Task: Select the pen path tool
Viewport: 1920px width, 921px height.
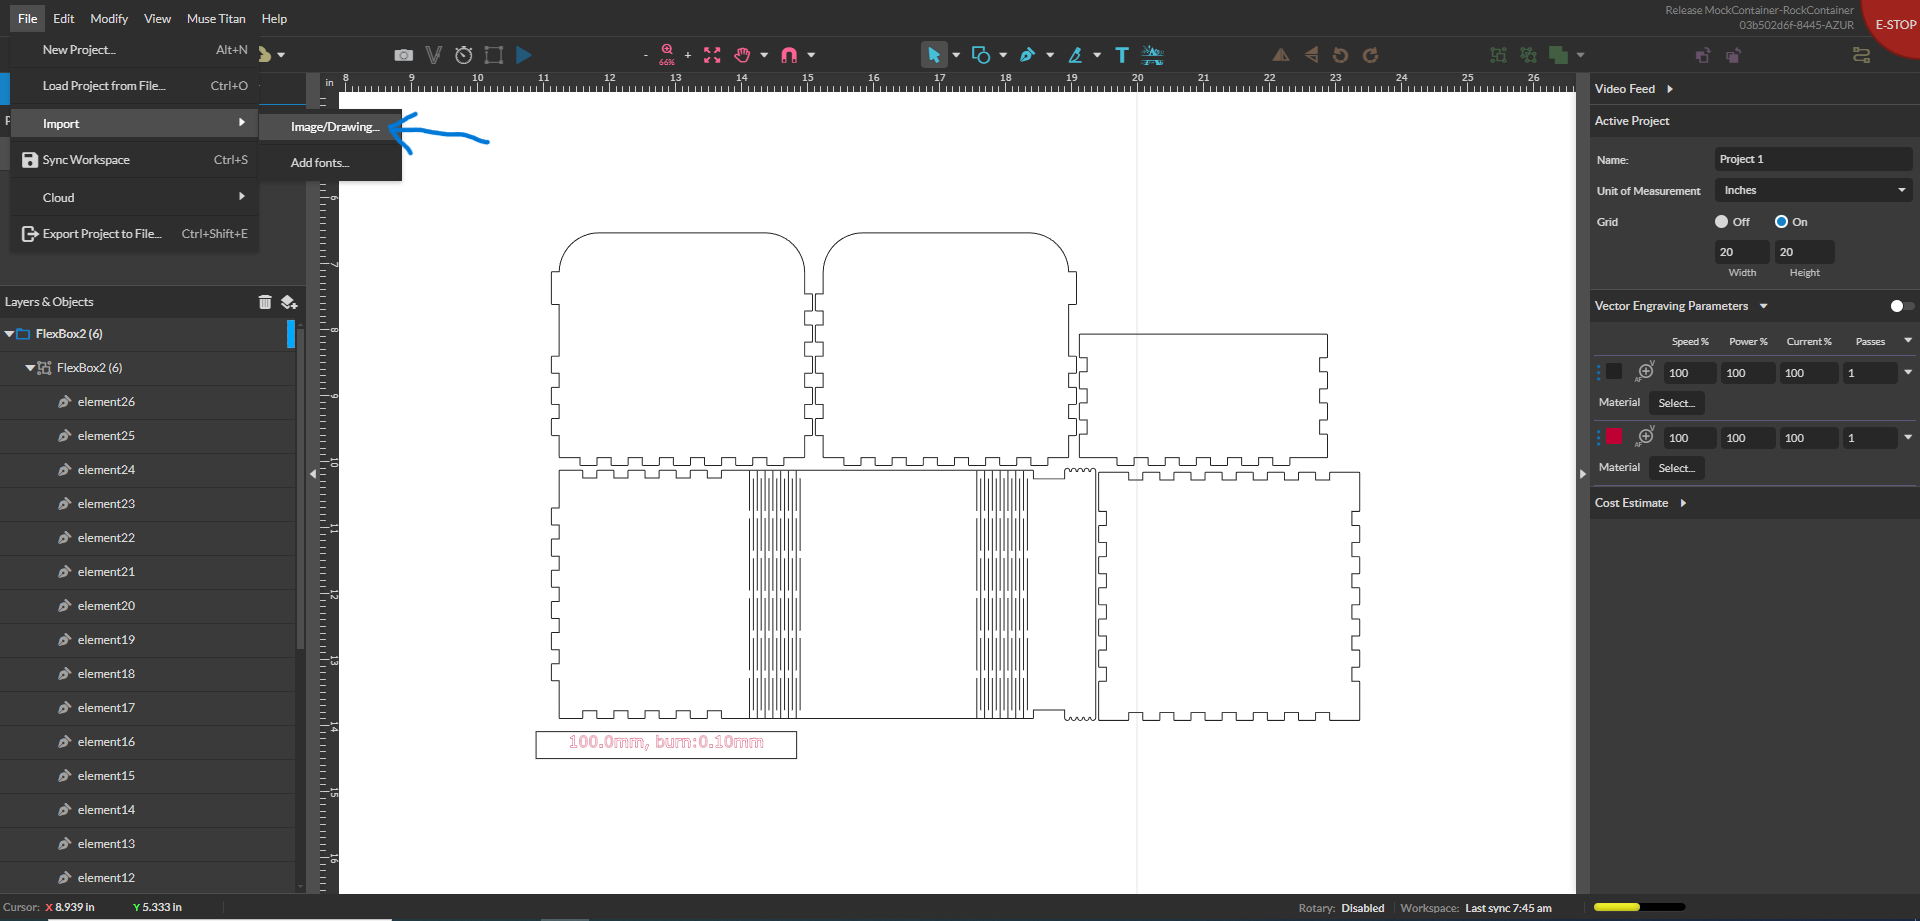Action: click(x=1028, y=55)
